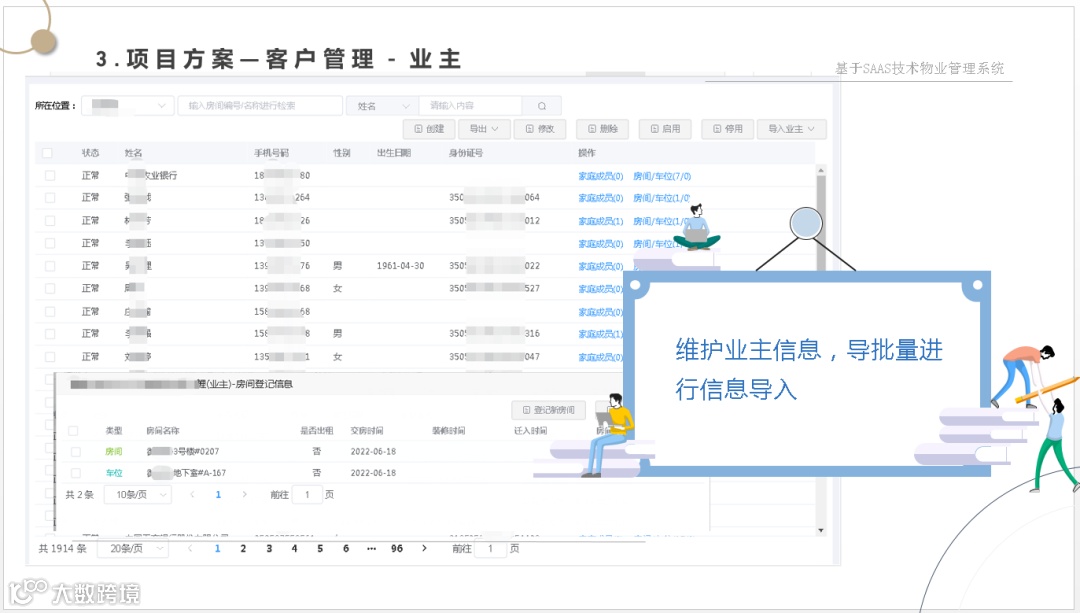
Task: Click the 手机号码 column header
Action: (271, 153)
